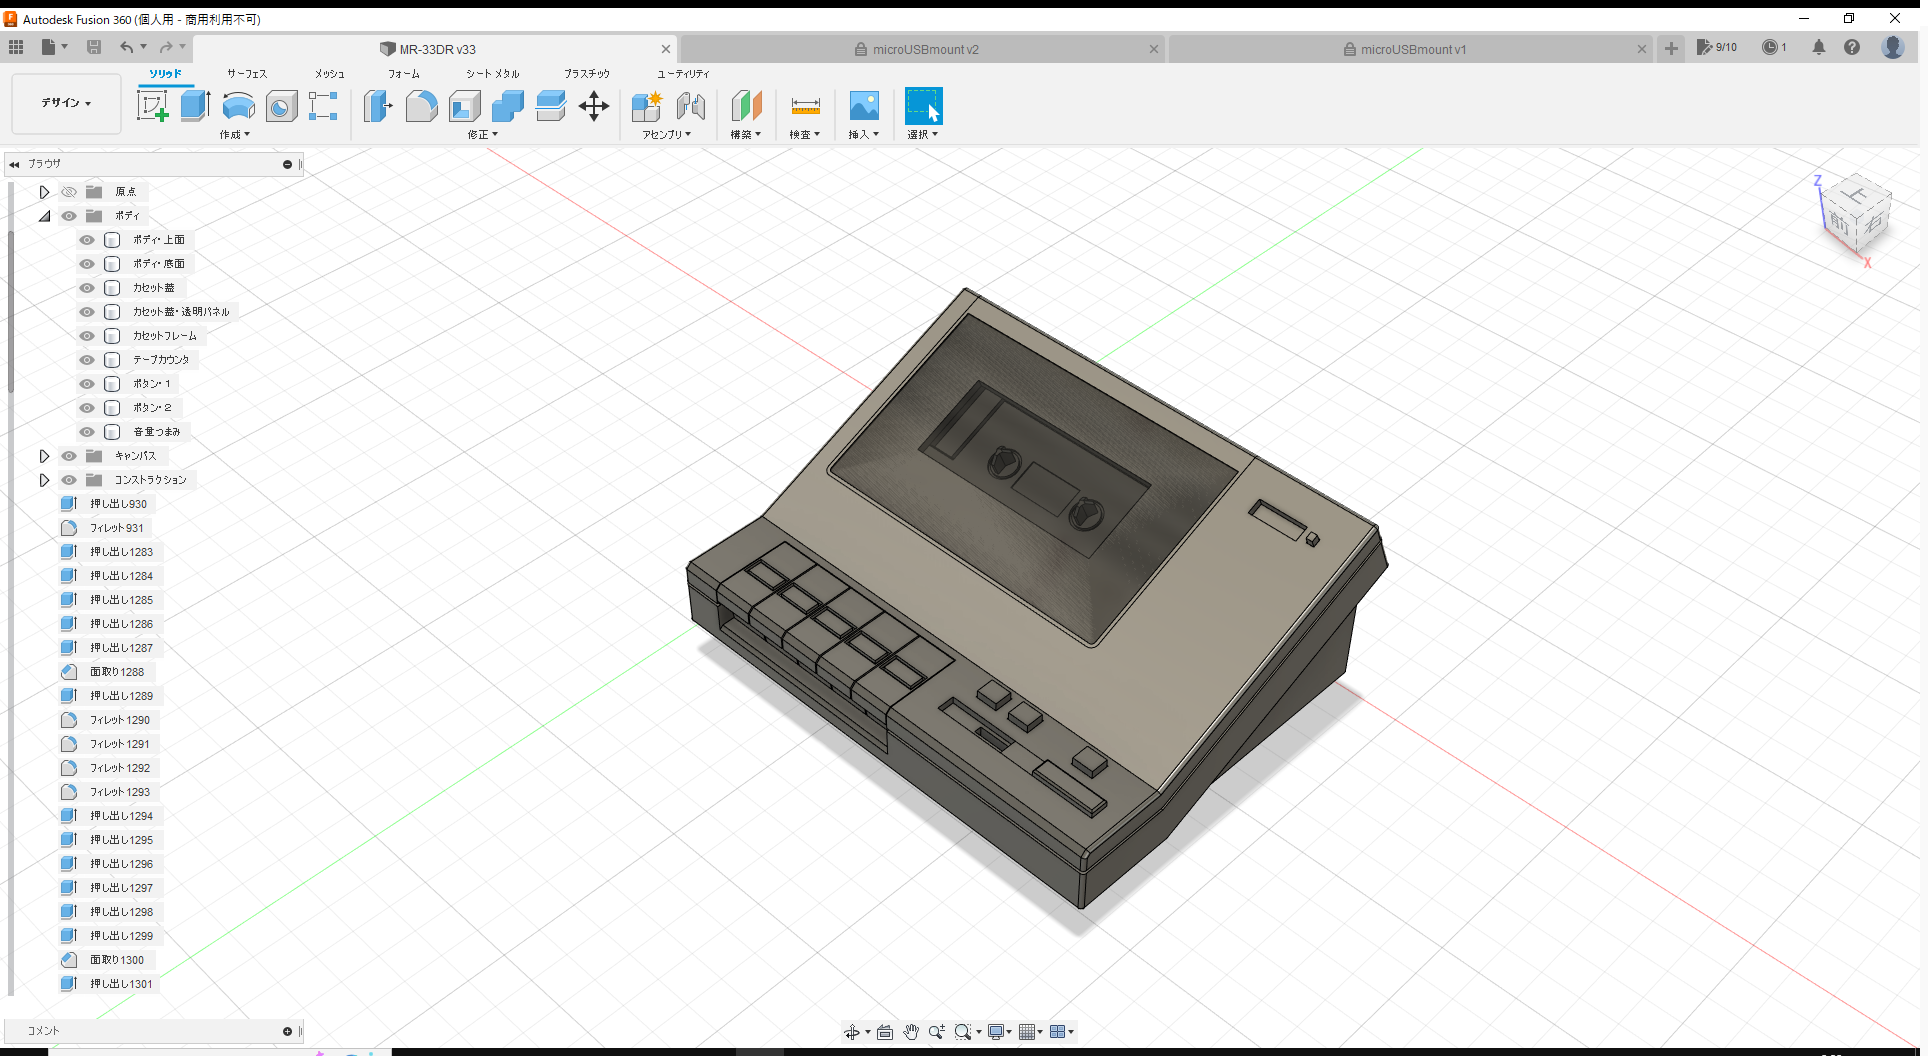This screenshot has height=1056, width=1928.
Task: Show the 原点 folder with its eye icon
Action: [x=69, y=191]
